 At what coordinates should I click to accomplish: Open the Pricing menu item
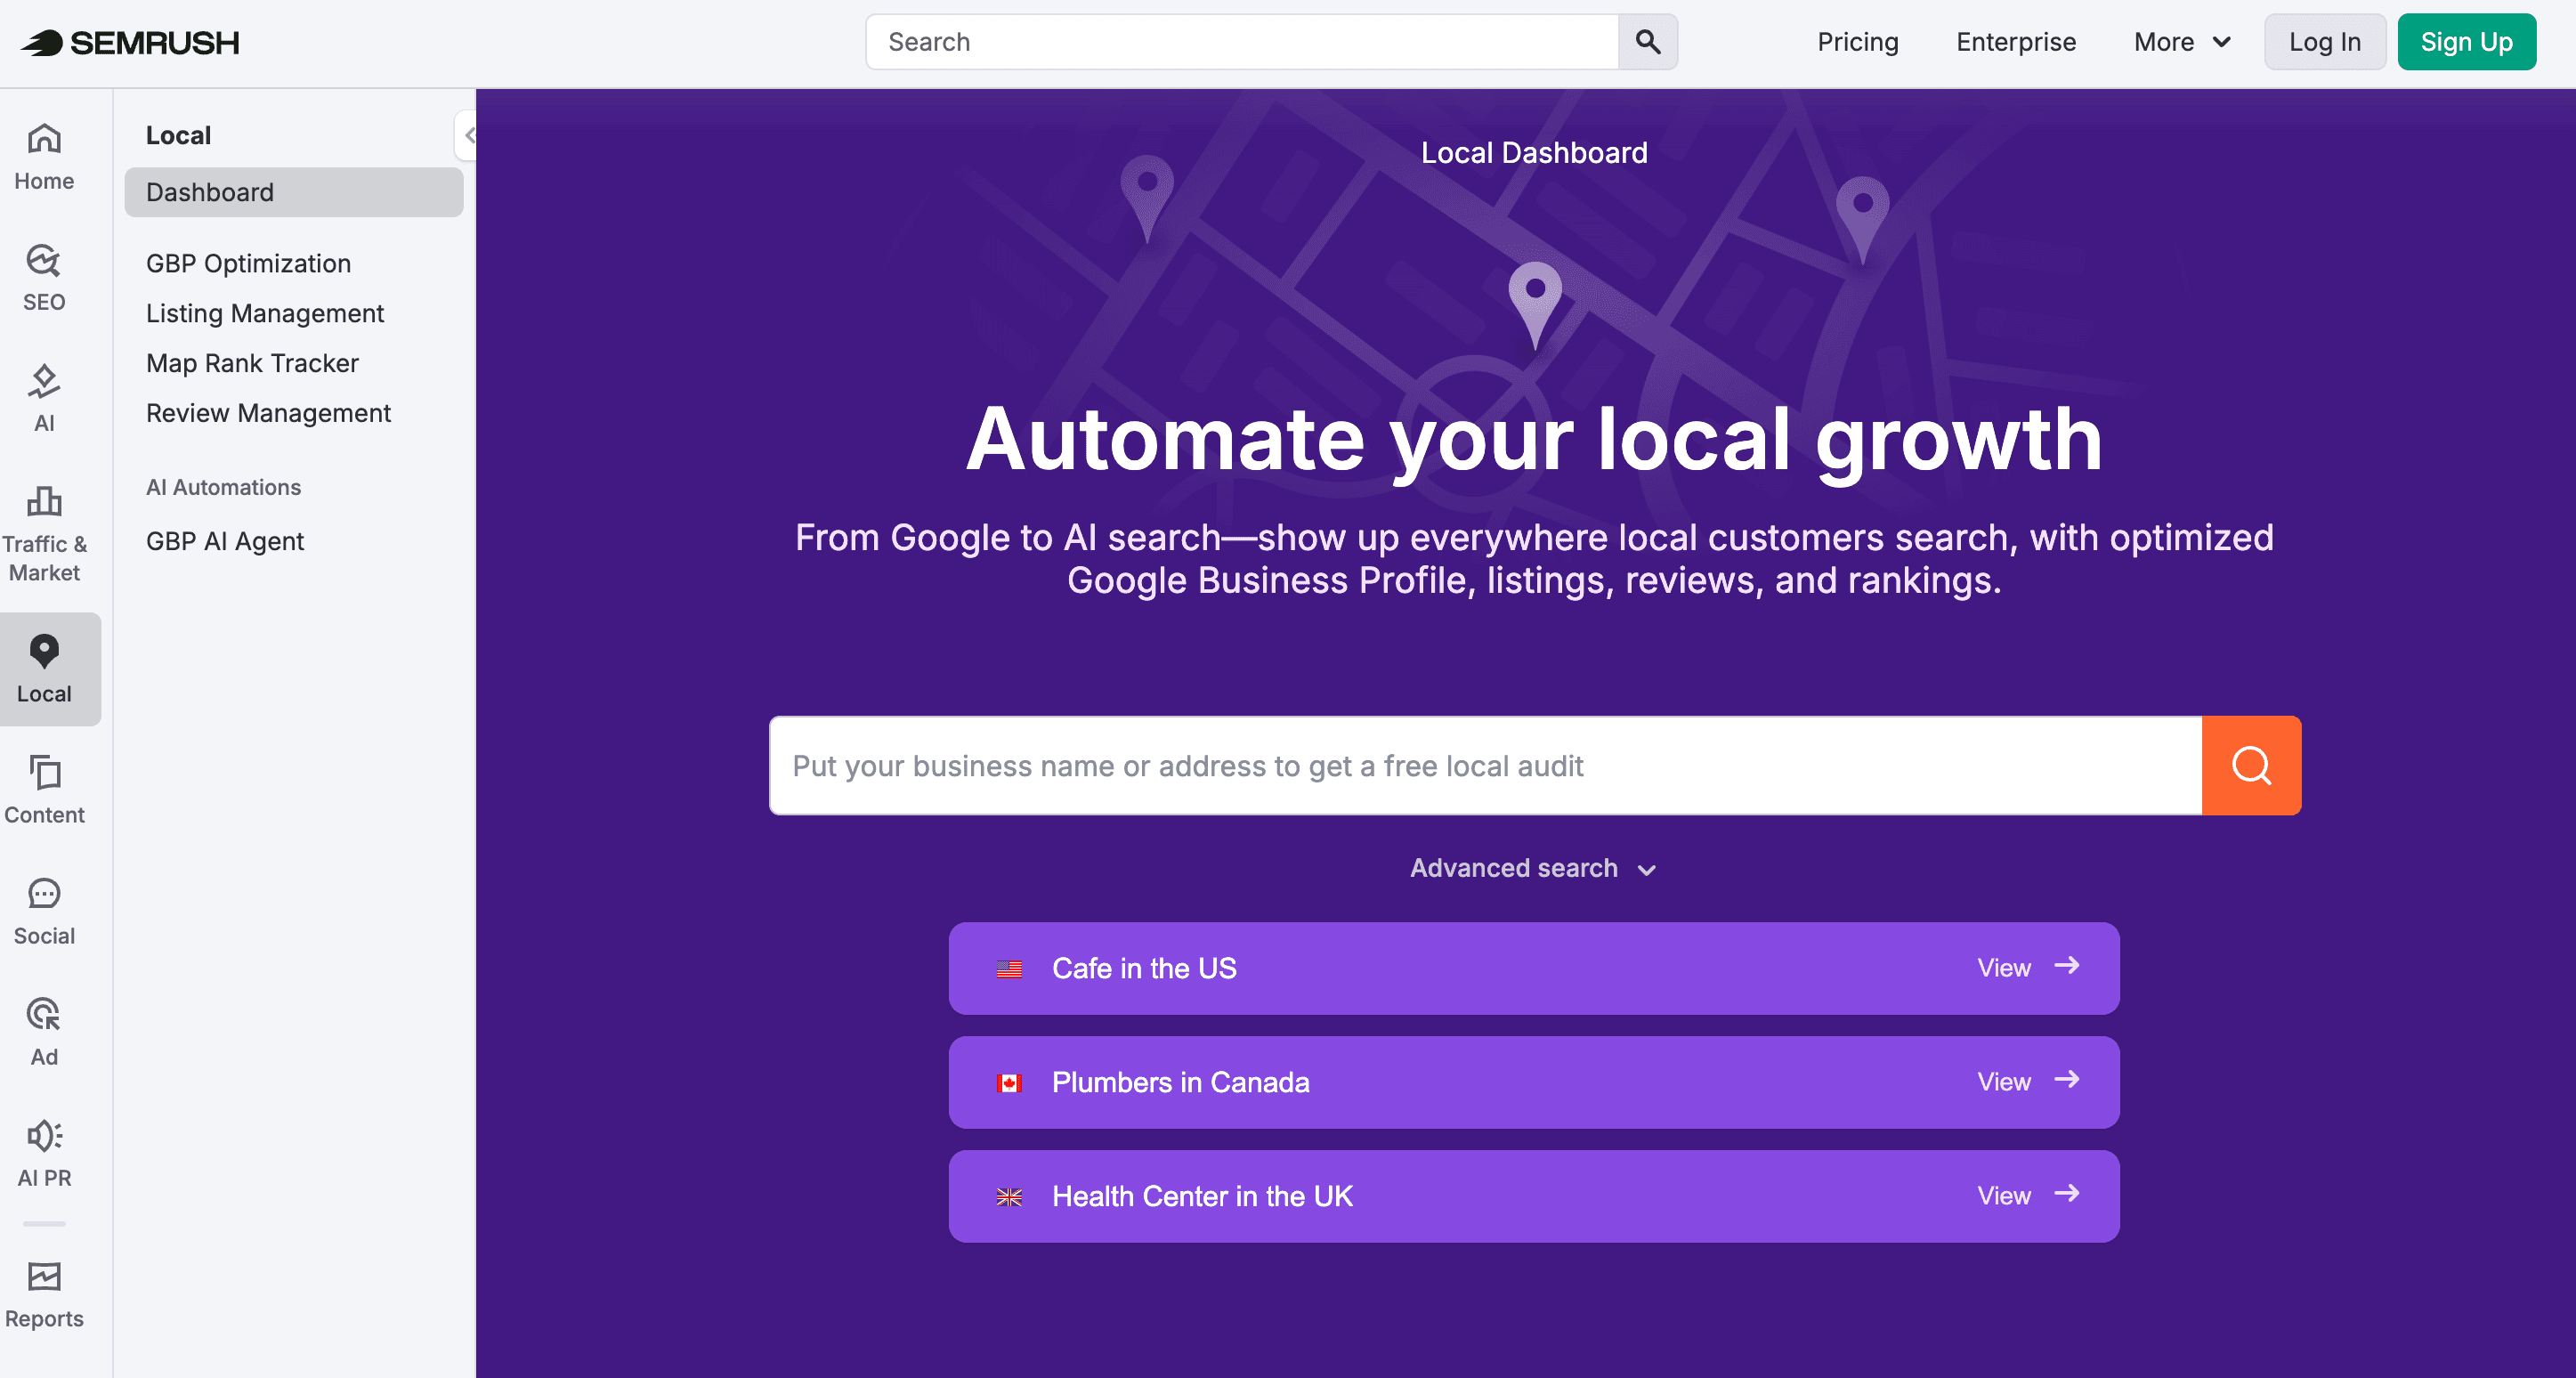[1857, 42]
